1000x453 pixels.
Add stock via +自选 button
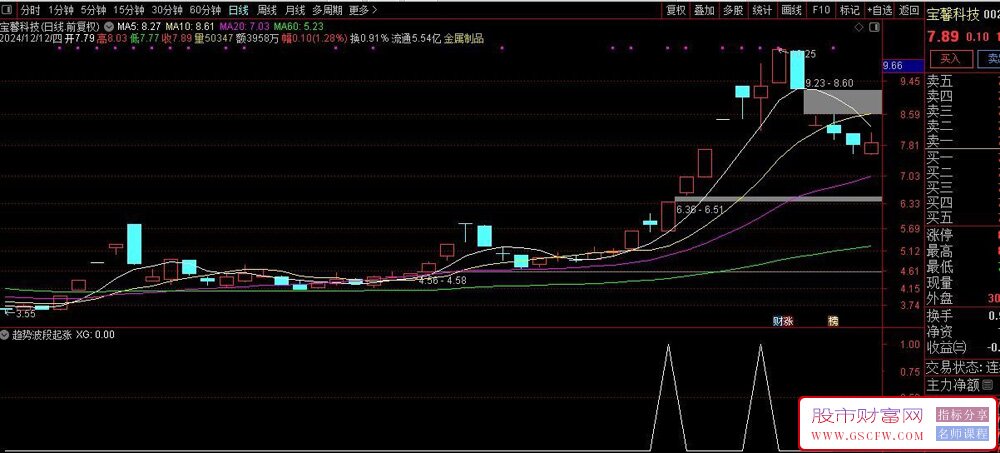pyautogui.click(x=880, y=10)
